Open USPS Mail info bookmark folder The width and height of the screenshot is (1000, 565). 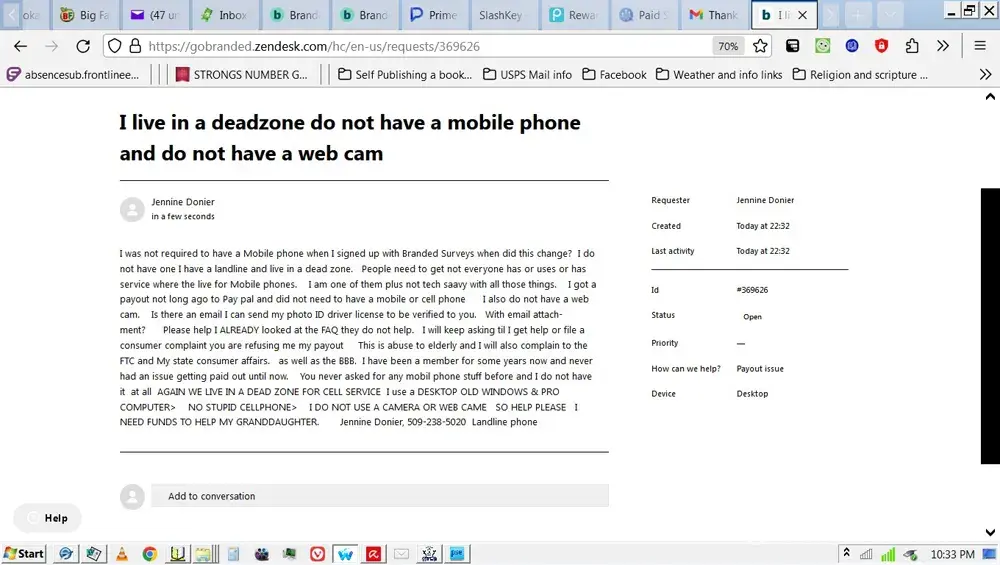527,74
